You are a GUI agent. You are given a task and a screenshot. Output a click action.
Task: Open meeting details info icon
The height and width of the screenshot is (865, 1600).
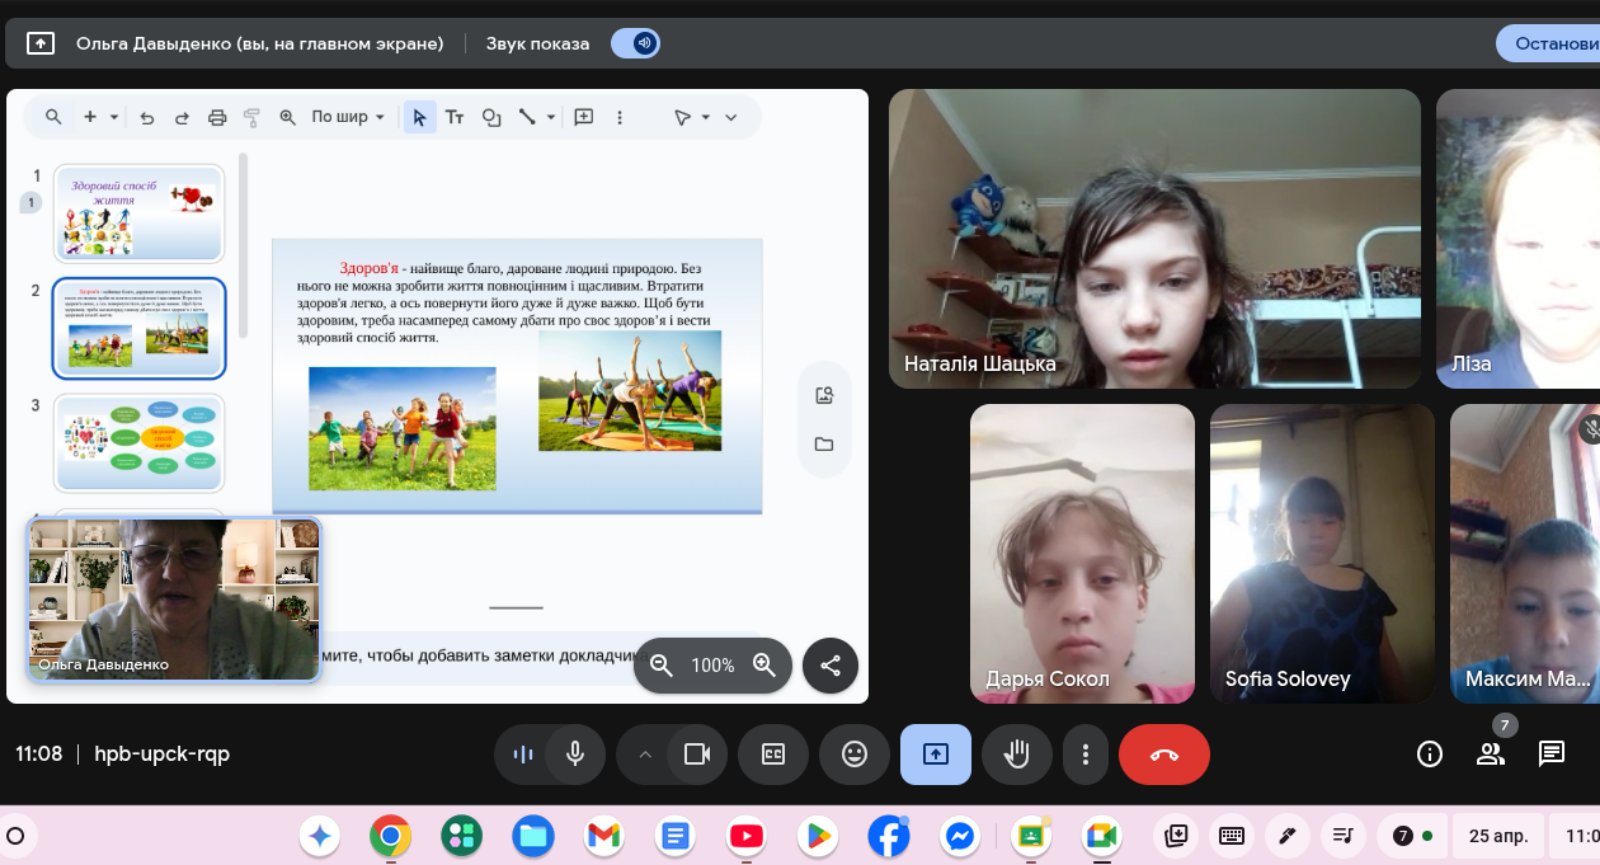1430,754
